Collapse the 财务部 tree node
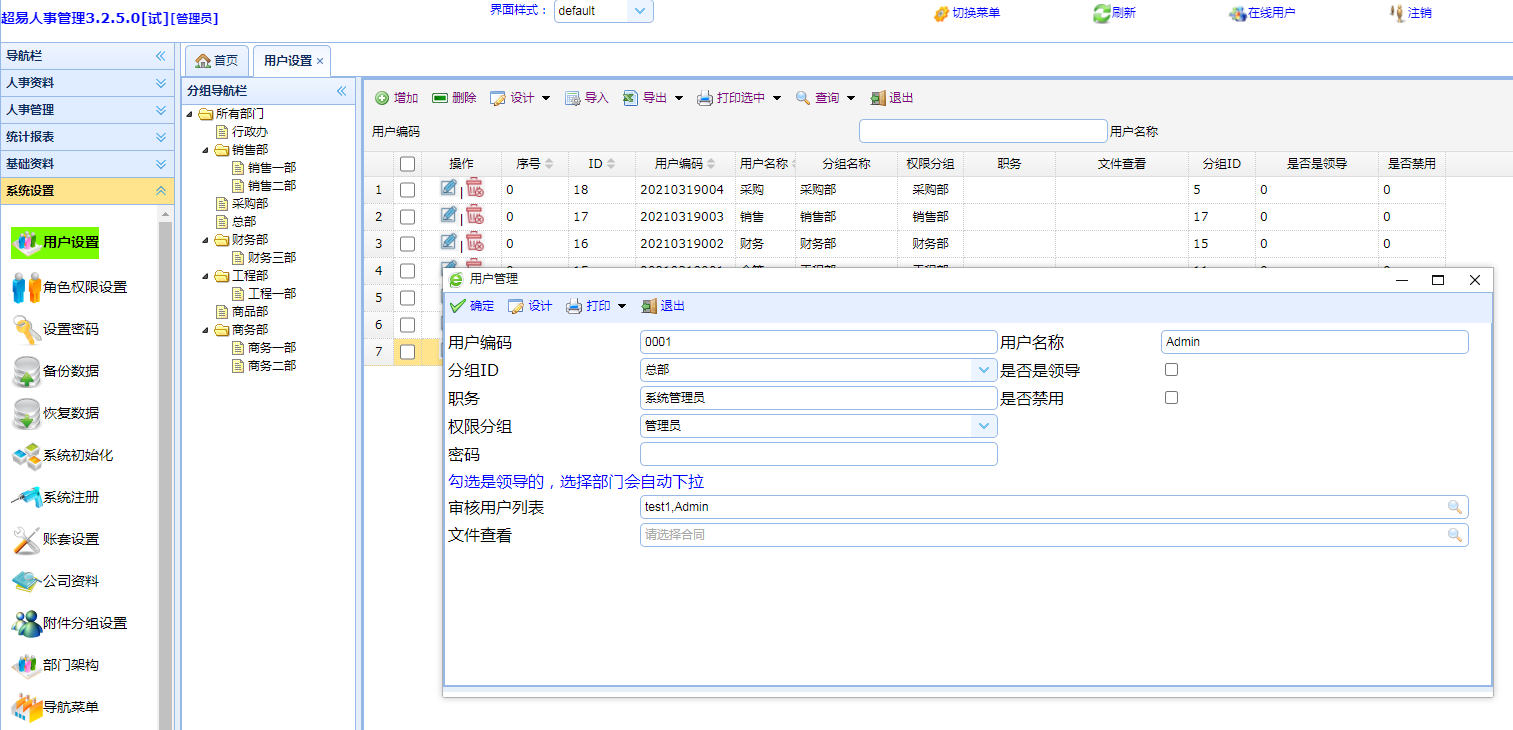The image size is (1513, 730). pyautogui.click(x=205, y=240)
